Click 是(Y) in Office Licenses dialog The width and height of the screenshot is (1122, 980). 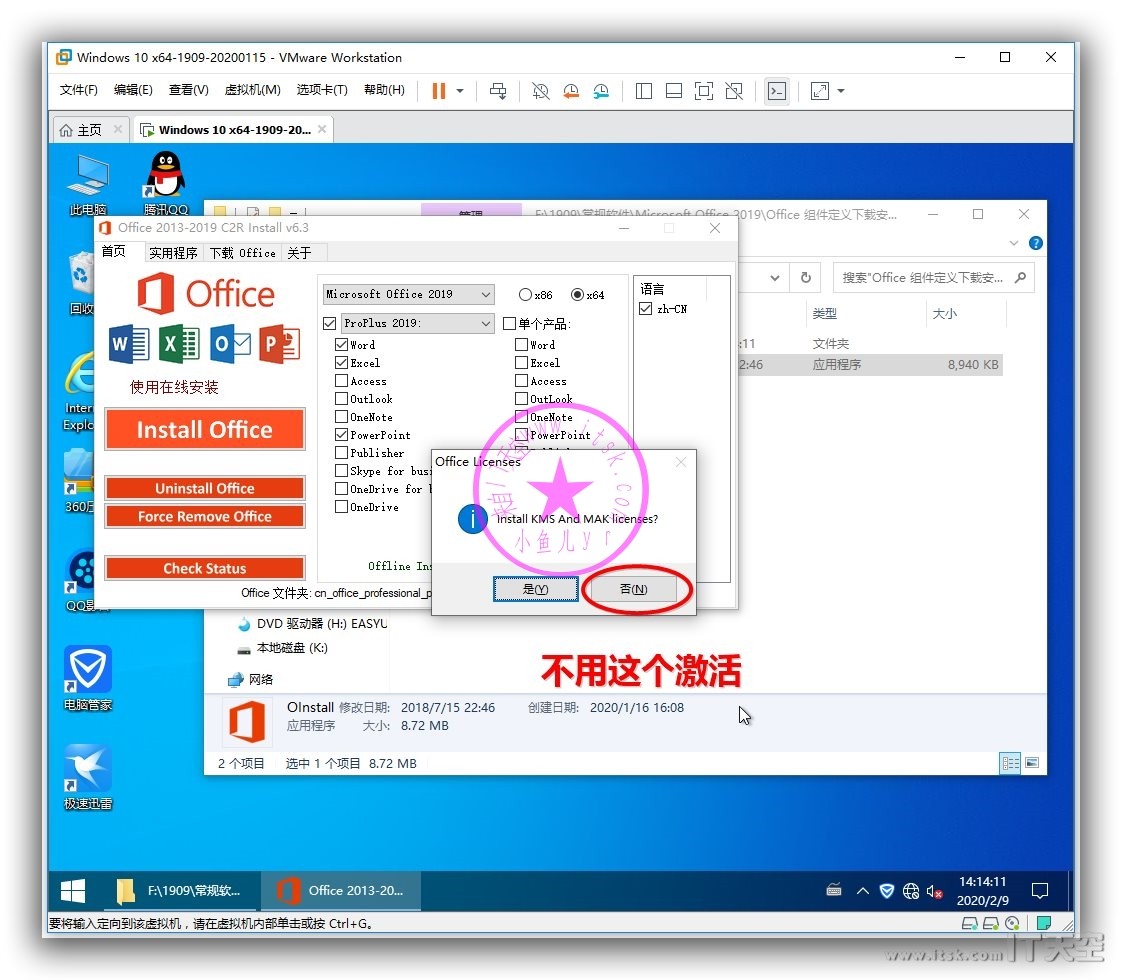pos(535,589)
